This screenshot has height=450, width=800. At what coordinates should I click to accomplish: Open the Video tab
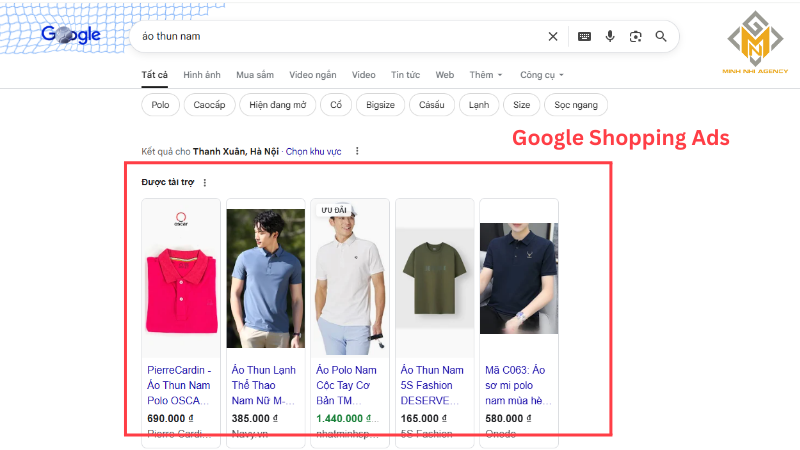(x=364, y=75)
